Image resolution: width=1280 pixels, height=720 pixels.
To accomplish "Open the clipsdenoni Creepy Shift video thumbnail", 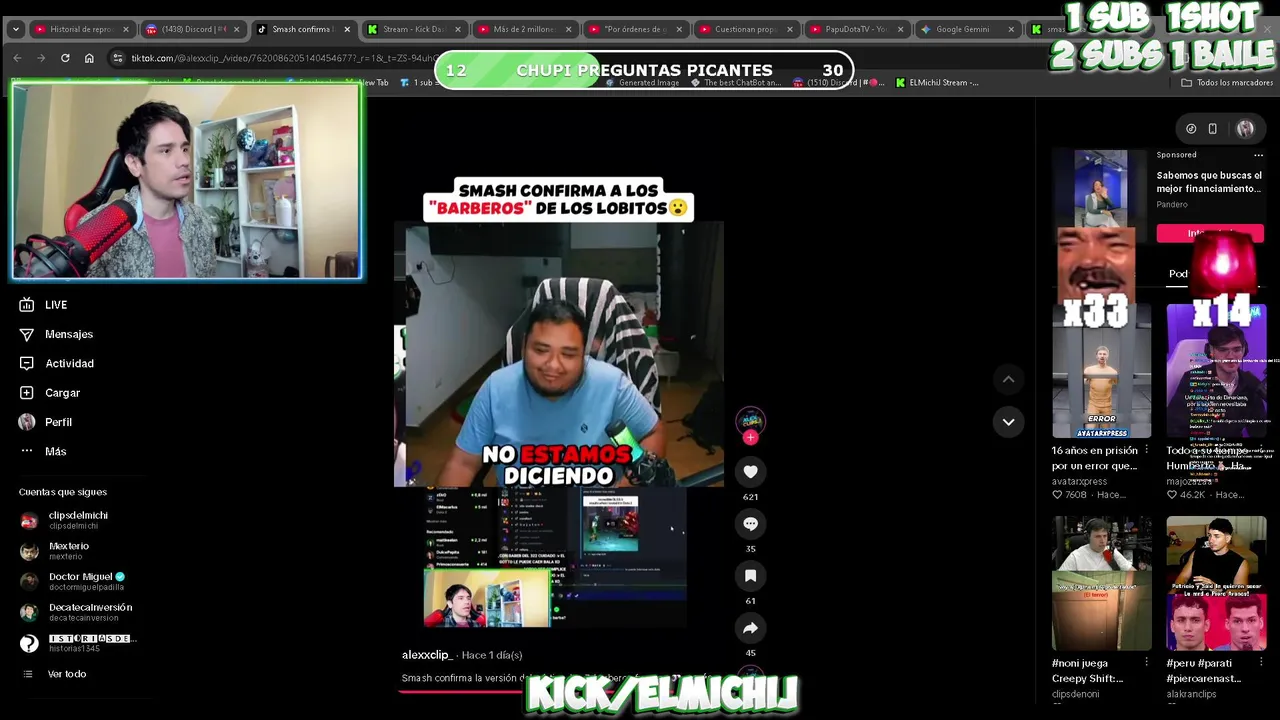I will click(1101, 584).
